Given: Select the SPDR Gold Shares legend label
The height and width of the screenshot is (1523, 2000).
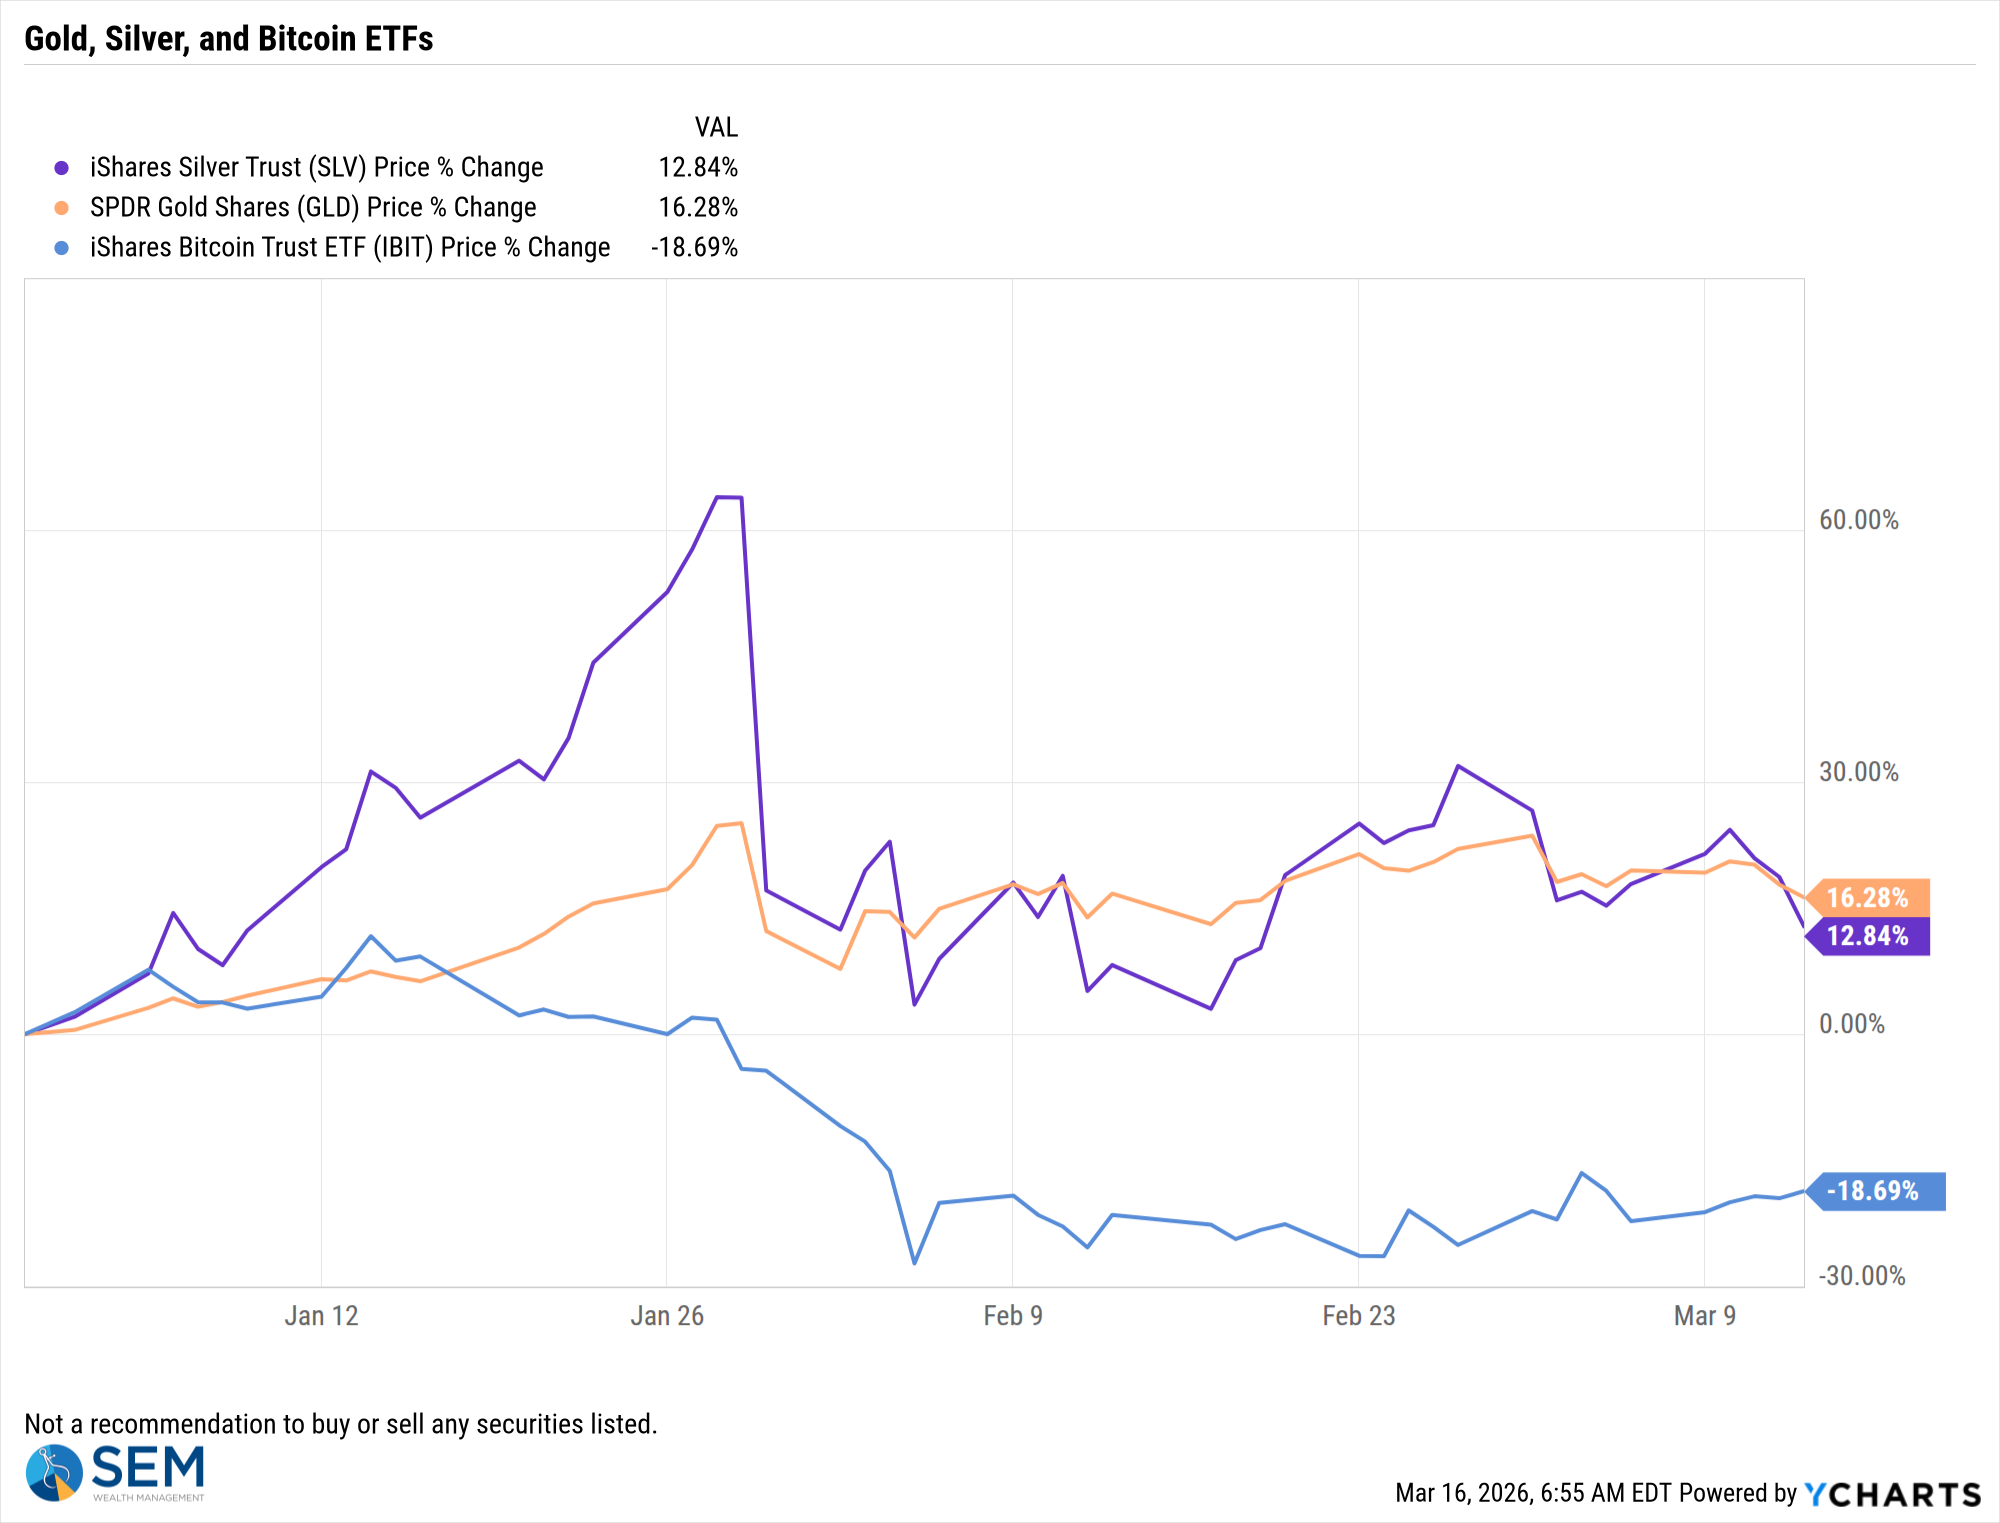Looking at the screenshot, I should tap(313, 208).
